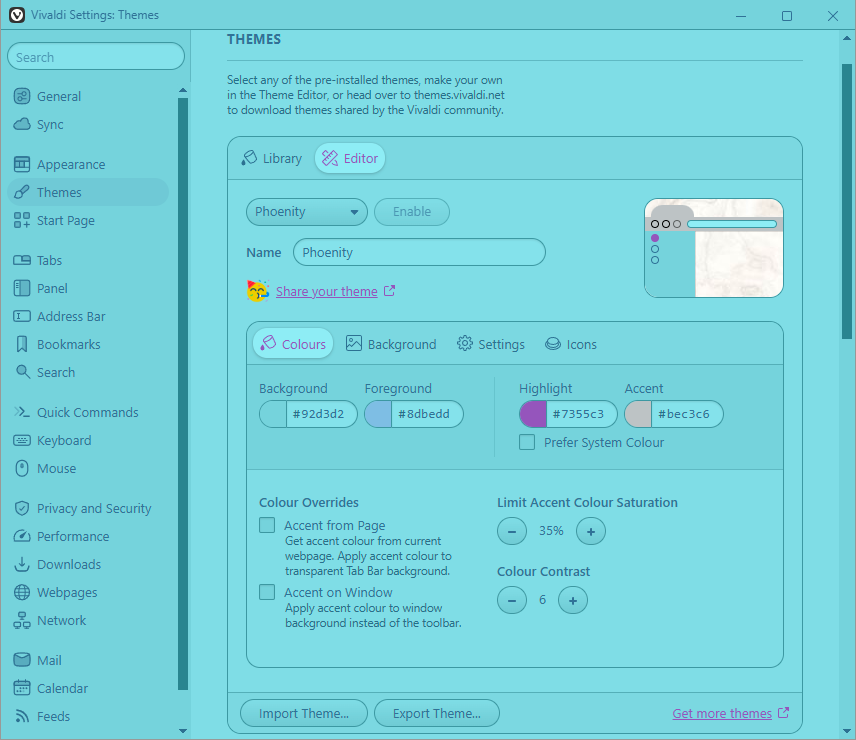The width and height of the screenshot is (856, 740).
Task: Click the Feeds icon in sidebar
Action: click(x=22, y=716)
